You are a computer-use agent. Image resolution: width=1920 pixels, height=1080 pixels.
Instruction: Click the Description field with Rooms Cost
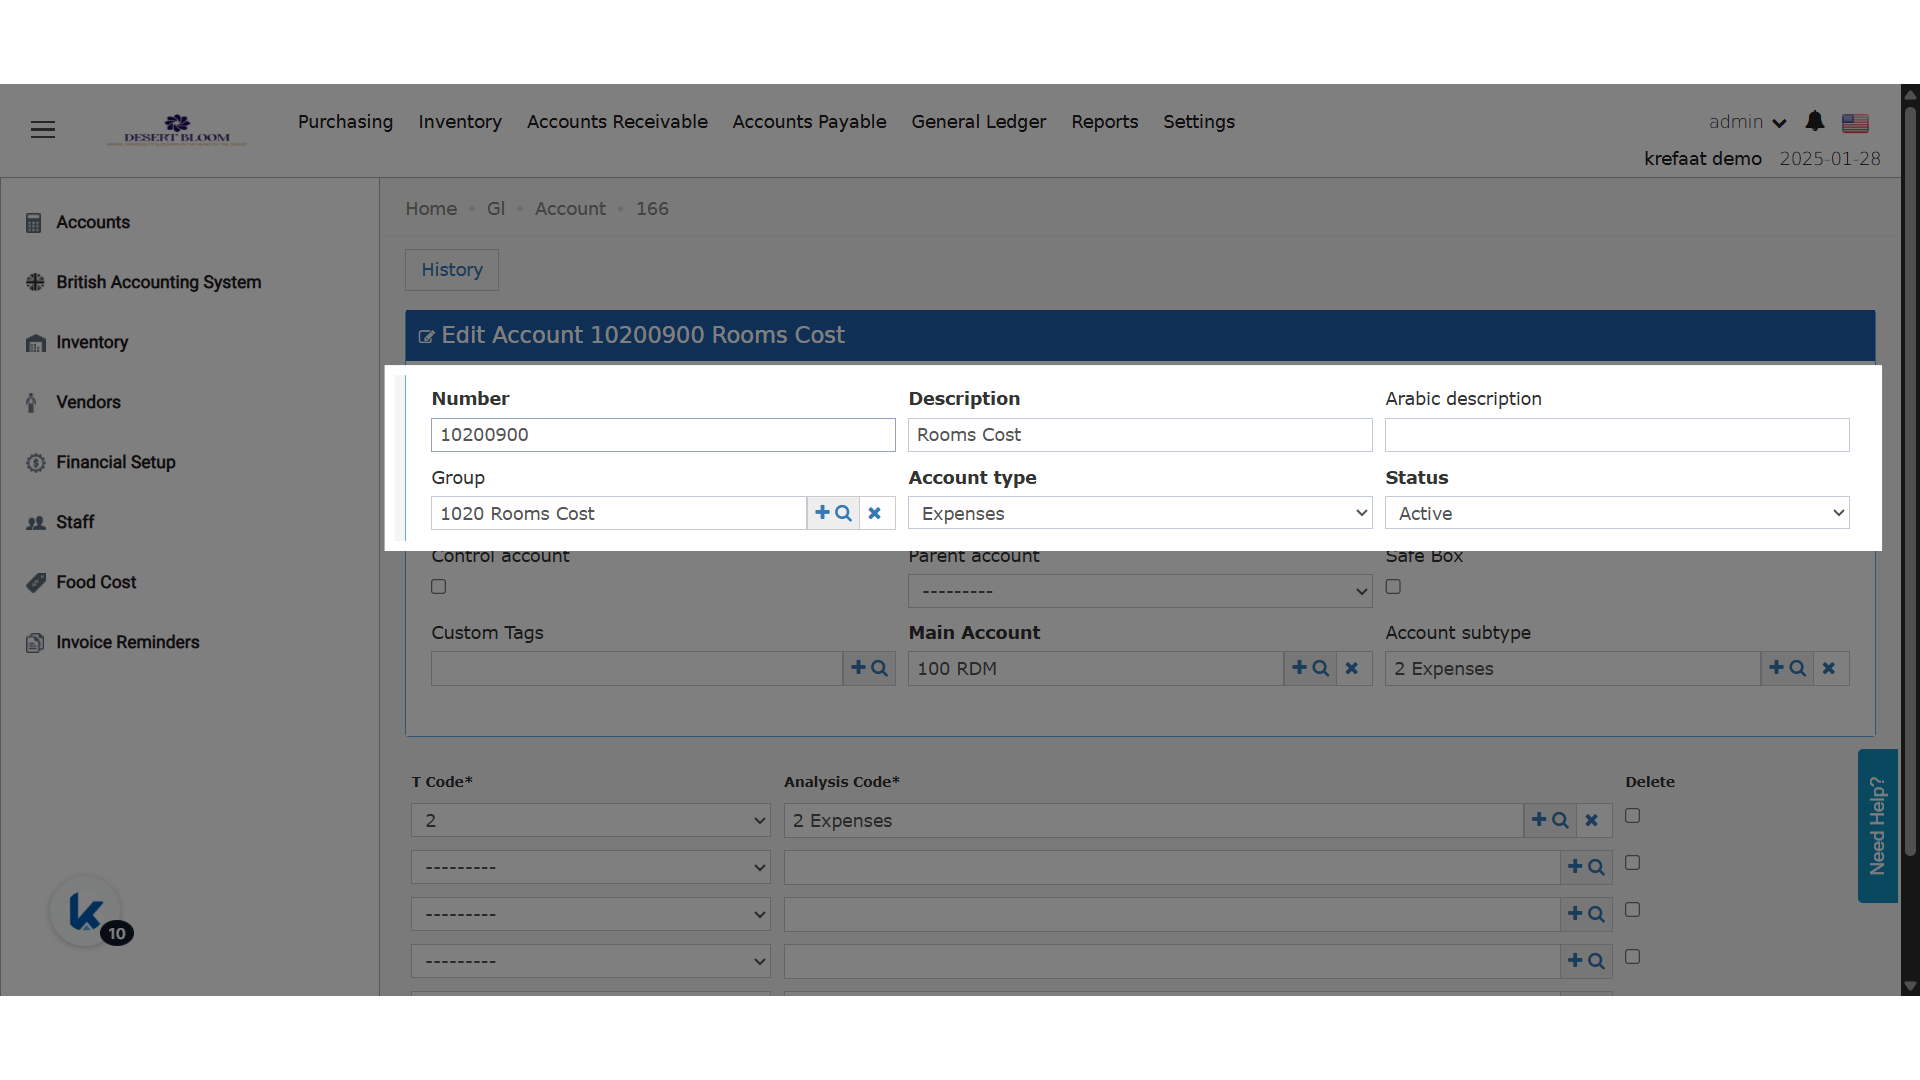tap(1140, 435)
